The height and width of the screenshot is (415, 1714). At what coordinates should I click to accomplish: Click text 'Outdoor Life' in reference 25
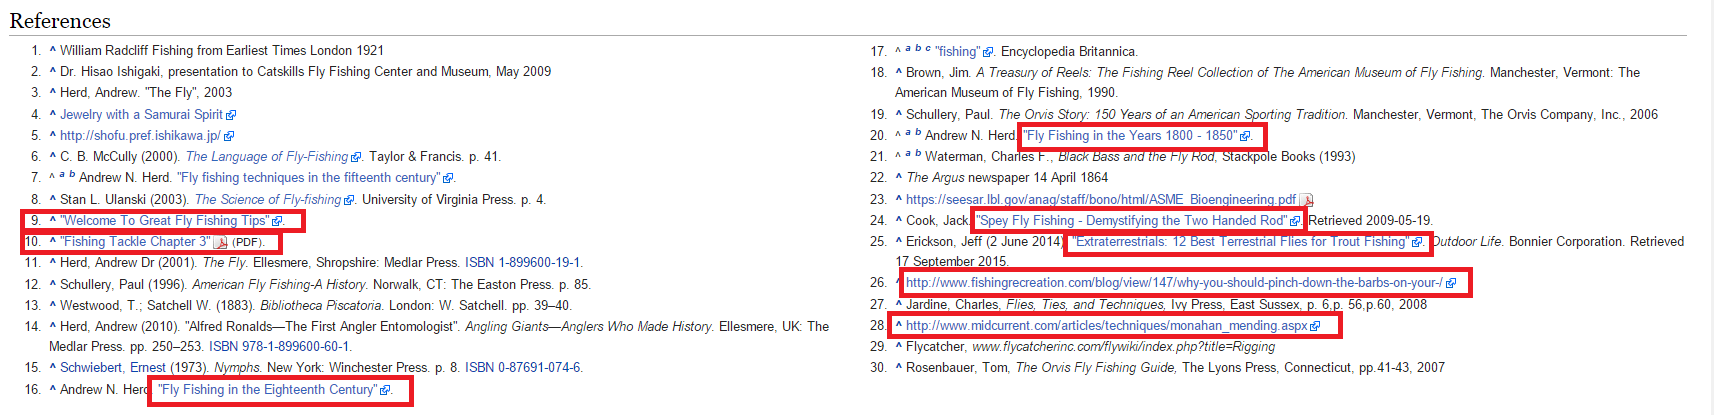[x=1465, y=242]
